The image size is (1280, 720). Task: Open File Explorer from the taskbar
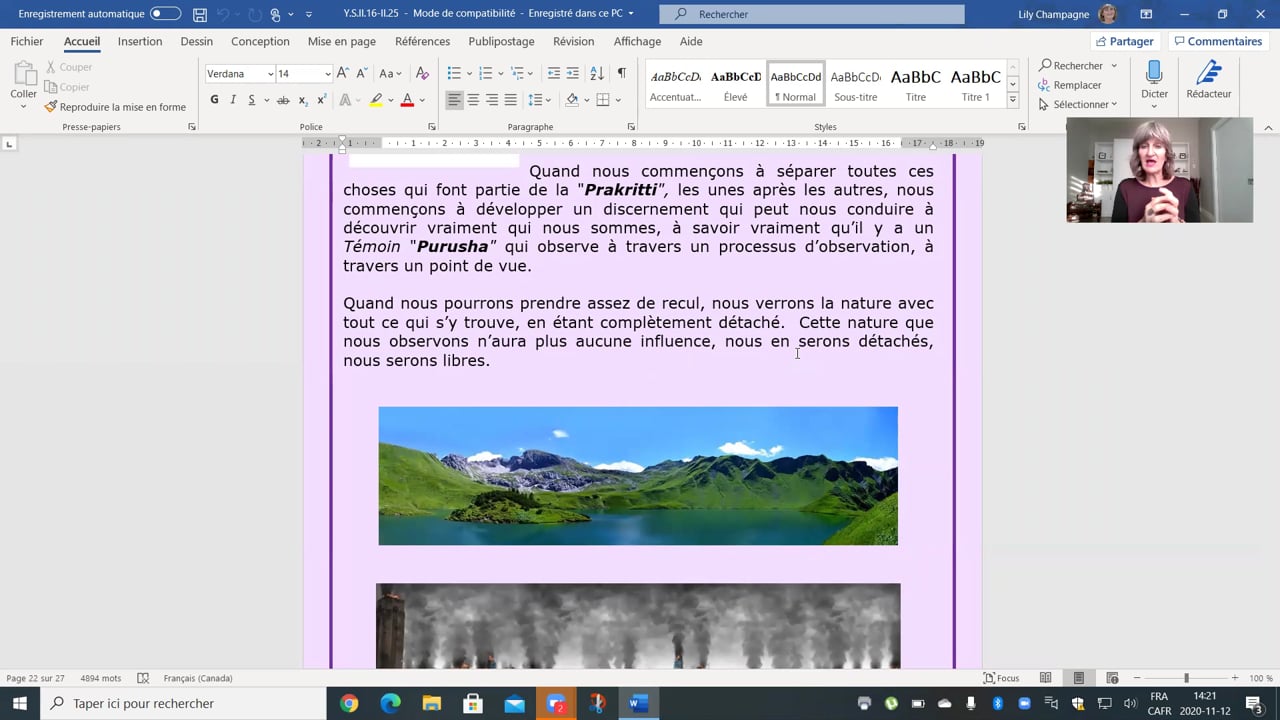(x=431, y=703)
